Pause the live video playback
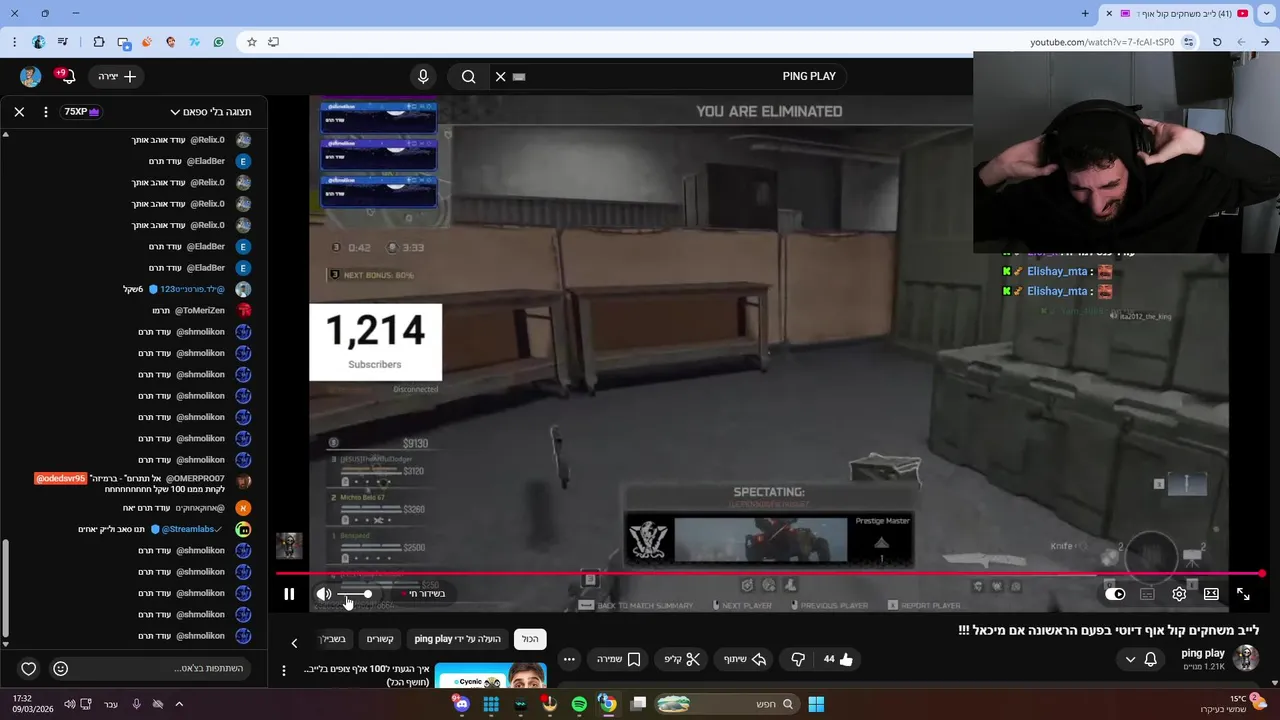 click(x=289, y=594)
